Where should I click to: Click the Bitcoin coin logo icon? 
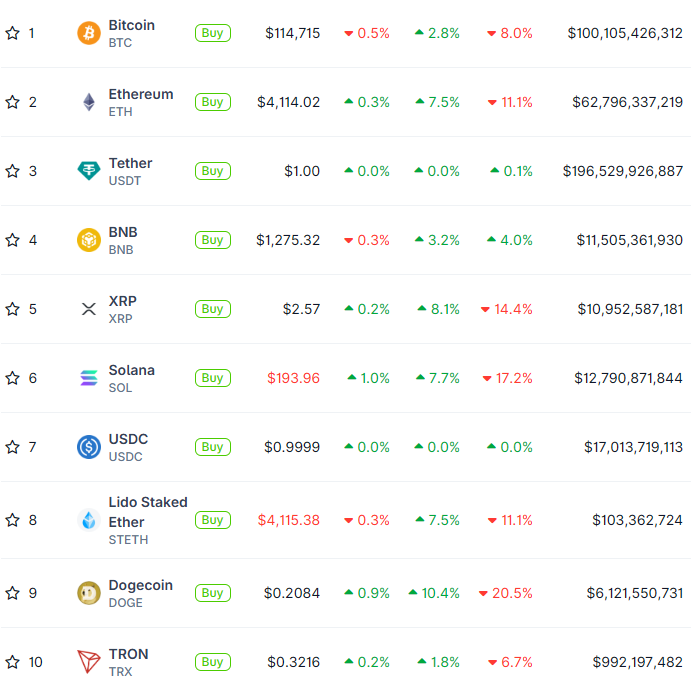pyautogui.click(x=89, y=33)
